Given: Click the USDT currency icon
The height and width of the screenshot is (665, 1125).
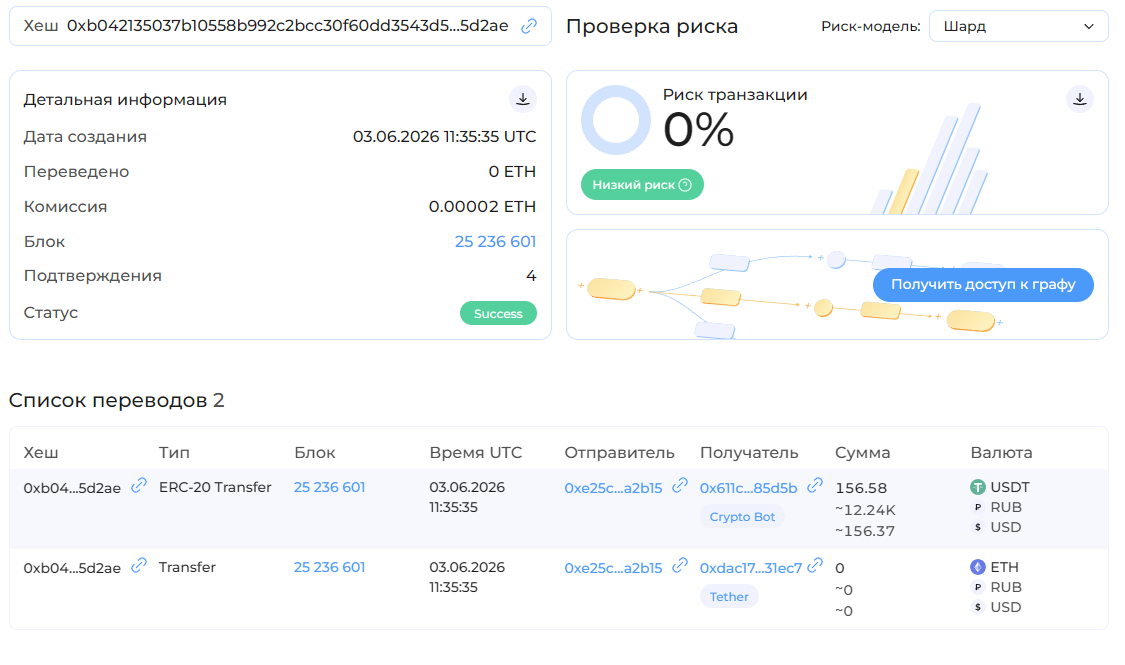Looking at the screenshot, I should pos(978,487).
